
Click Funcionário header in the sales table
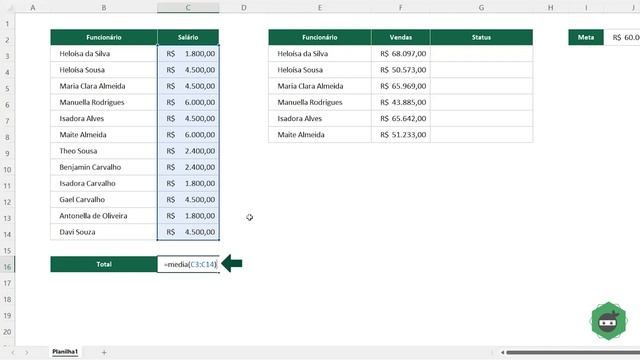320,37
